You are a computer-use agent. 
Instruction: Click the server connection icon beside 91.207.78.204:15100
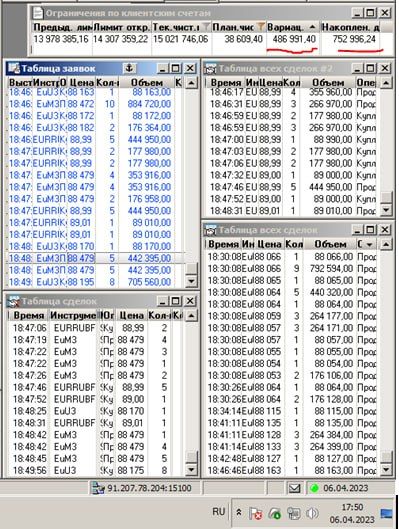[98, 489]
